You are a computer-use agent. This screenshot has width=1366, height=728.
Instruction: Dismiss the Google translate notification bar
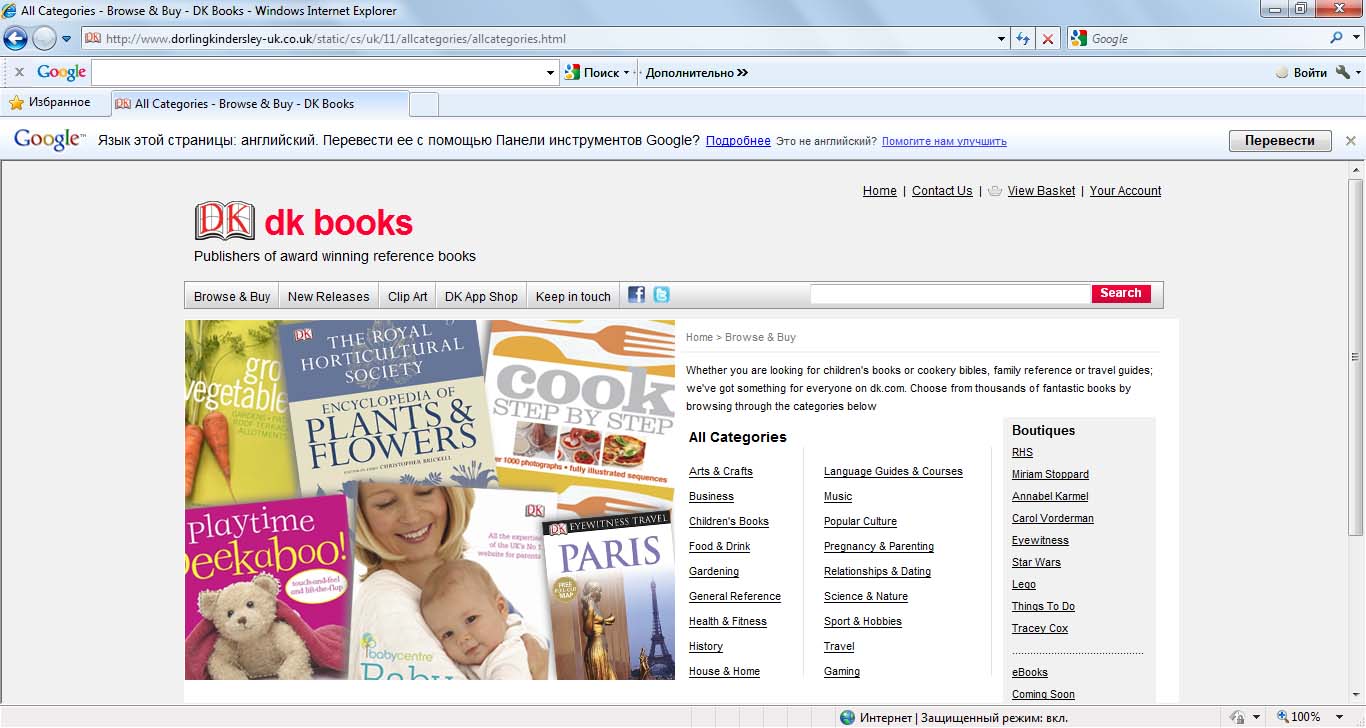tap(1350, 141)
